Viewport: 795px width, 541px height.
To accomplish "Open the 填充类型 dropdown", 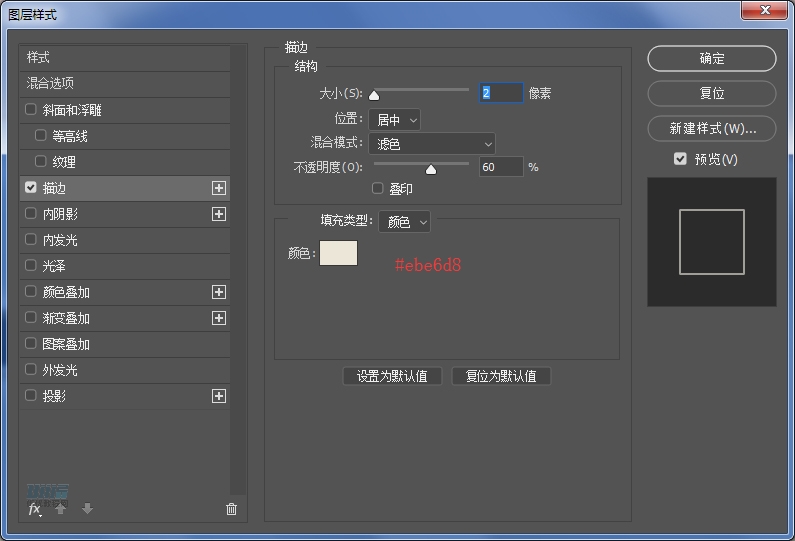I will coord(404,222).
